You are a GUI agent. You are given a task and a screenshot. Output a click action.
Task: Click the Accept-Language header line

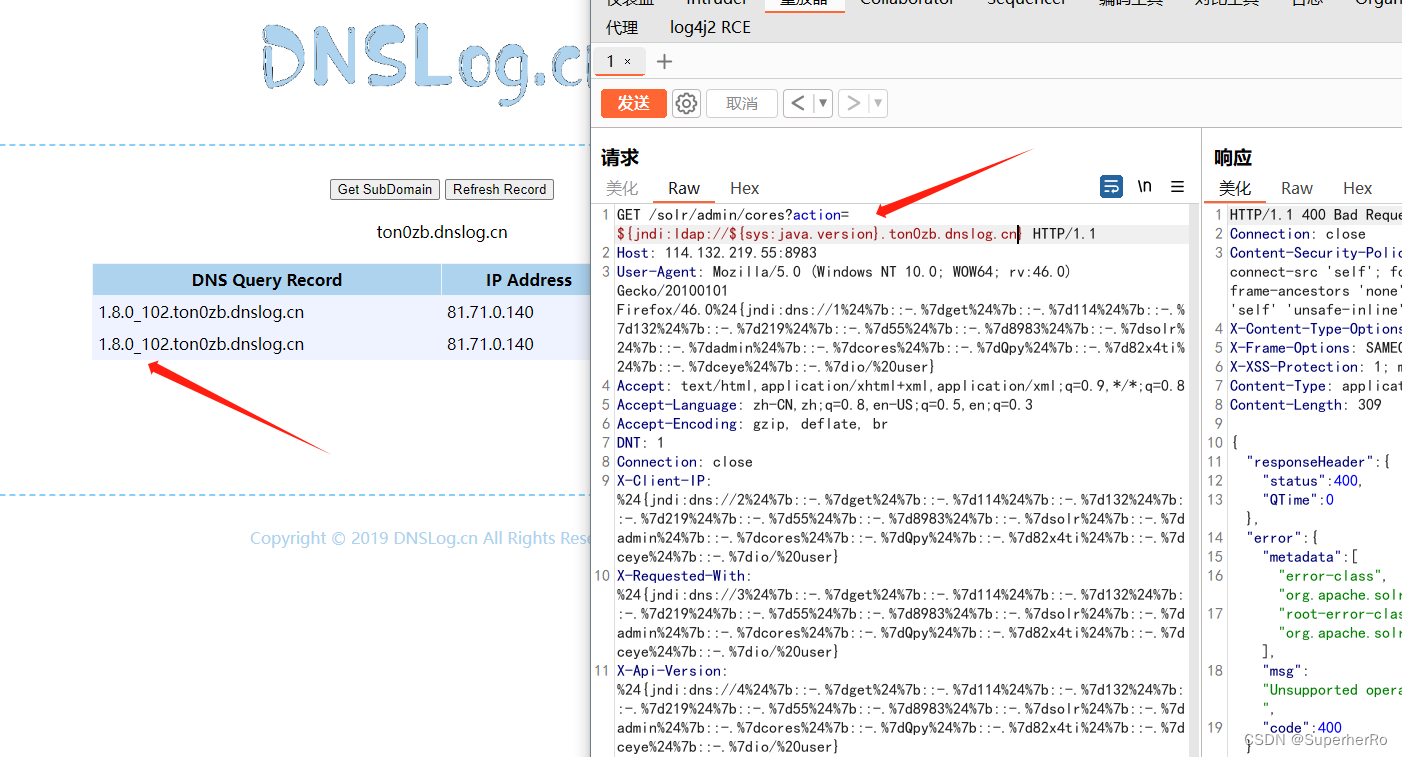(825, 405)
